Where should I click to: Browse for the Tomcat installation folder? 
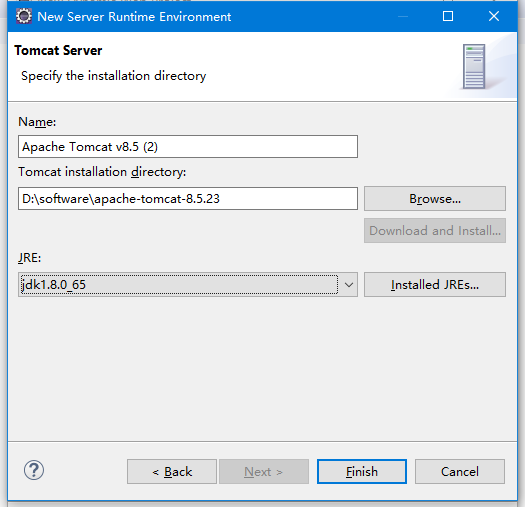[435, 199]
